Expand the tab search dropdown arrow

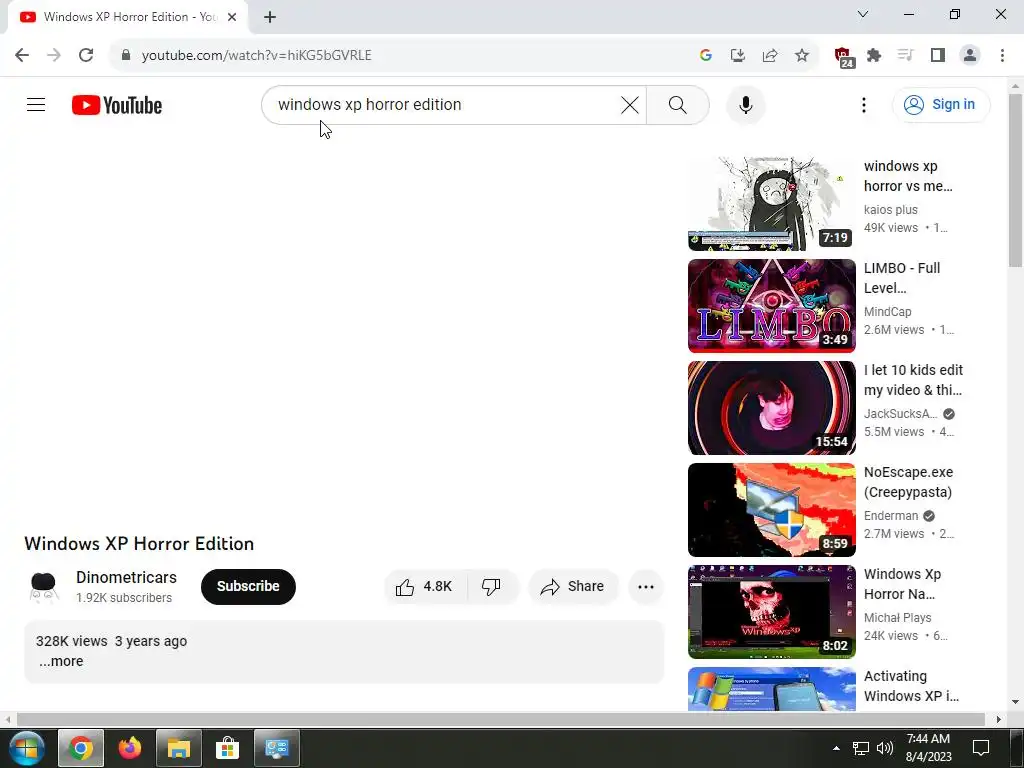click(x=862, y=14)
